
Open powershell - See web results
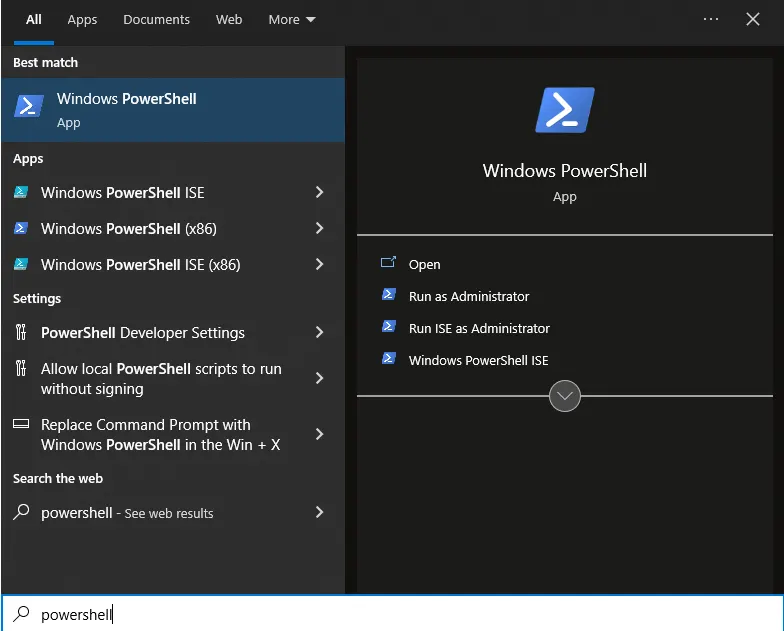pyautogui.click(x=127, y=513)
